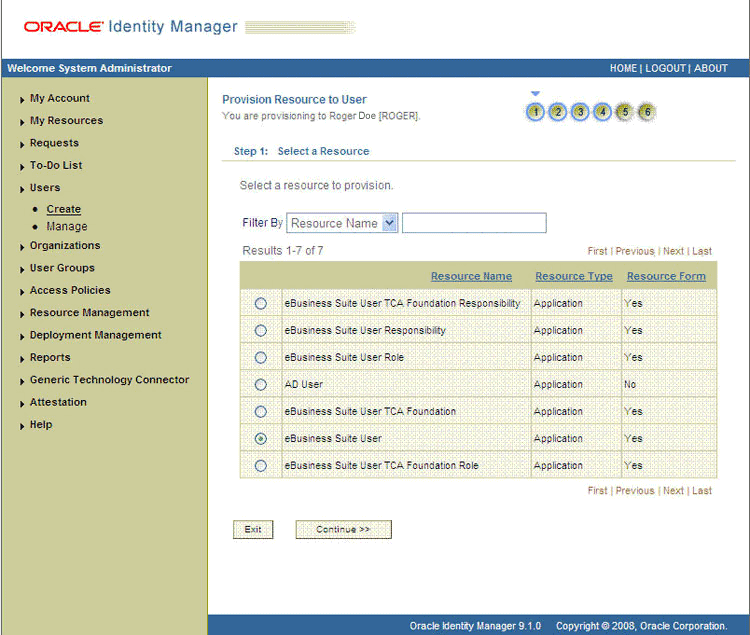Click step 1 wizard indicator circle

coord(535,112)
